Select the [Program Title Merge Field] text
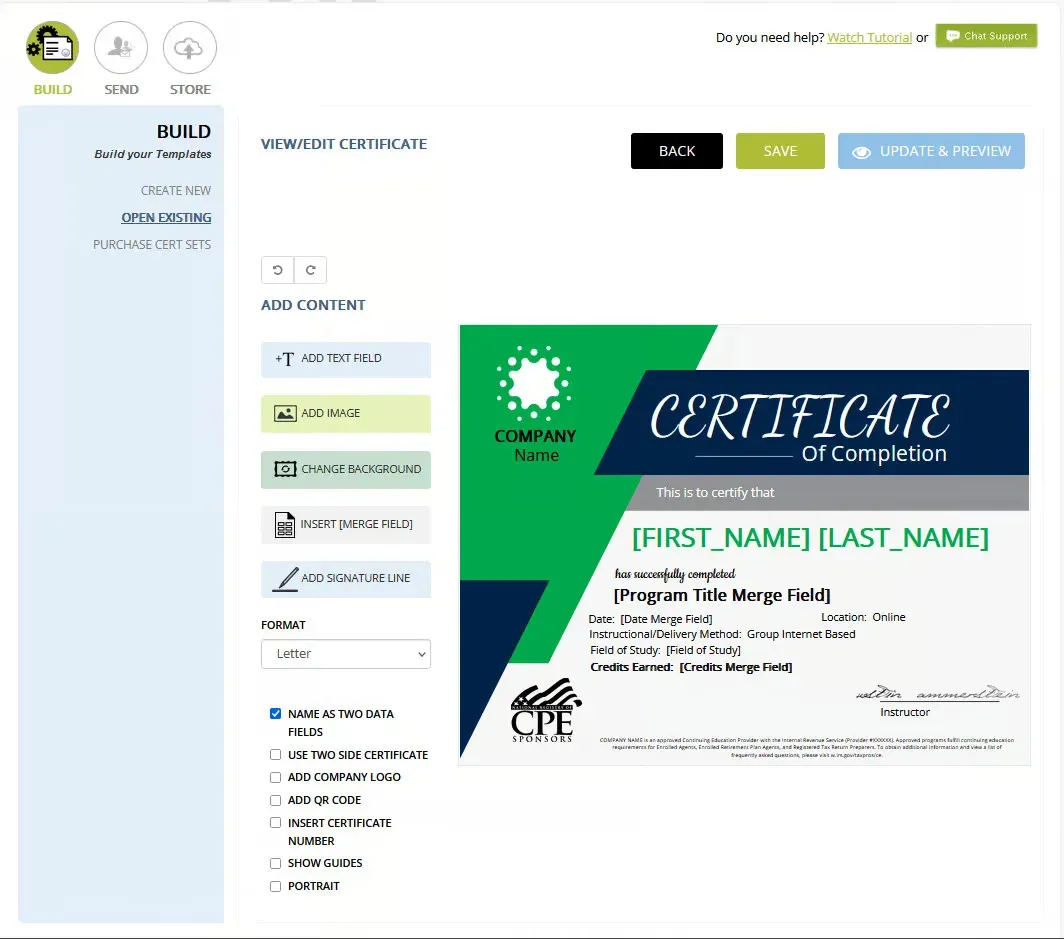The height and width of the screenshot is (939, 1064). (x=721, y=595)
